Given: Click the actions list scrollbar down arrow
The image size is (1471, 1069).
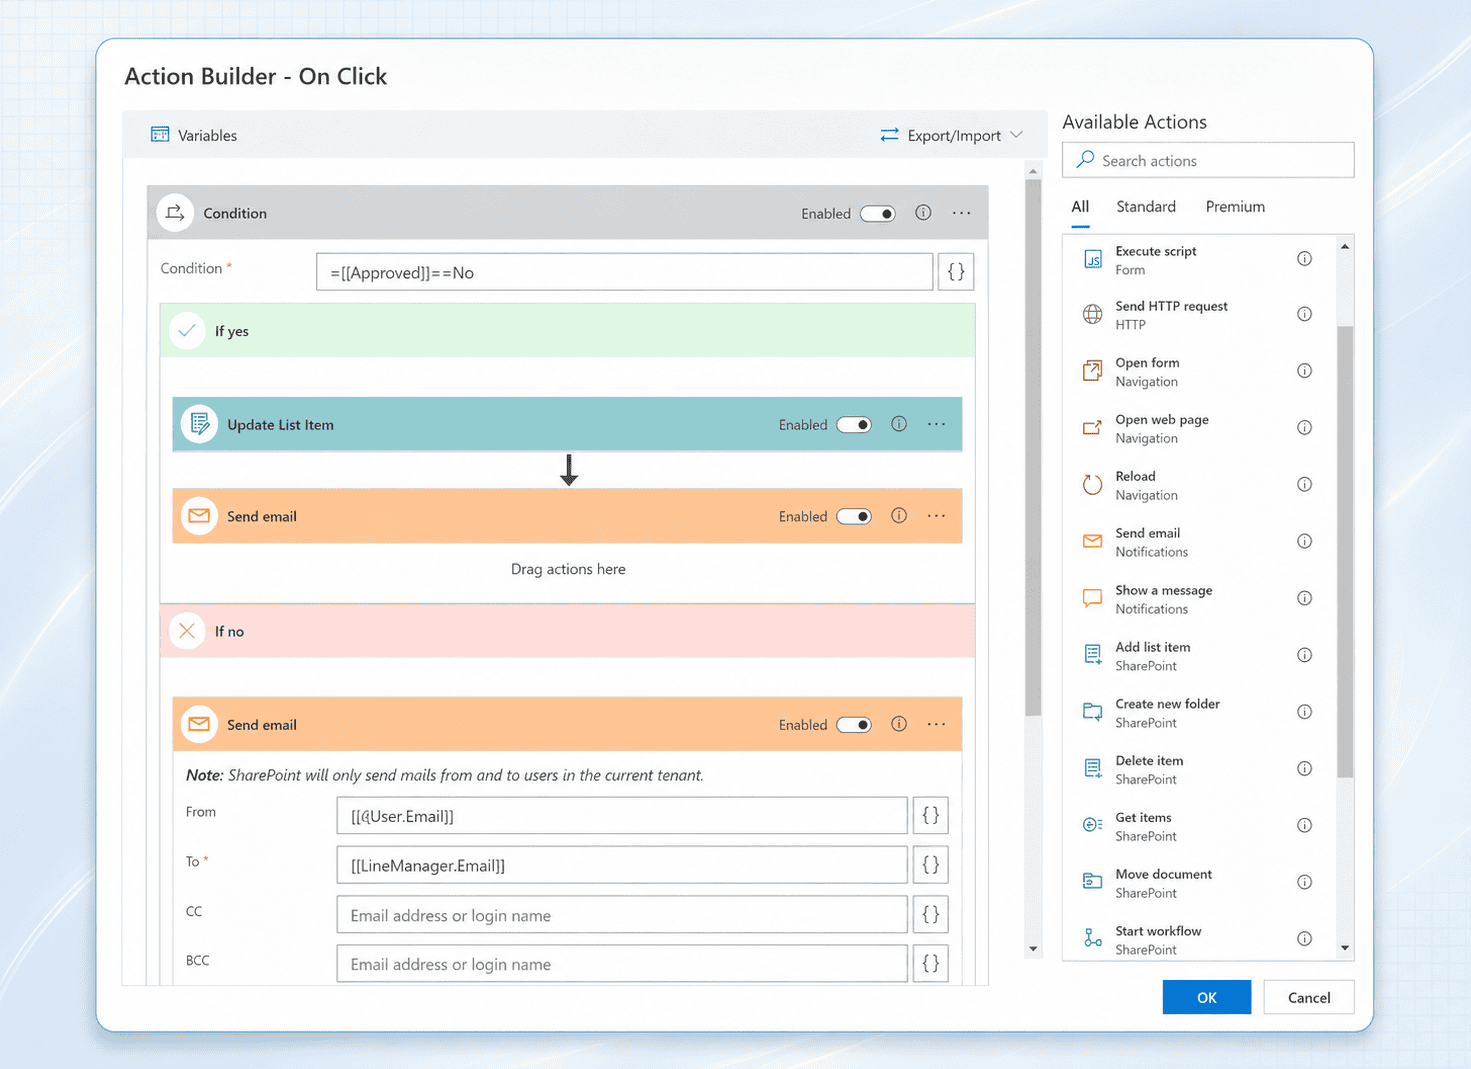Looking at the screenshot, I should (1345, 948).
